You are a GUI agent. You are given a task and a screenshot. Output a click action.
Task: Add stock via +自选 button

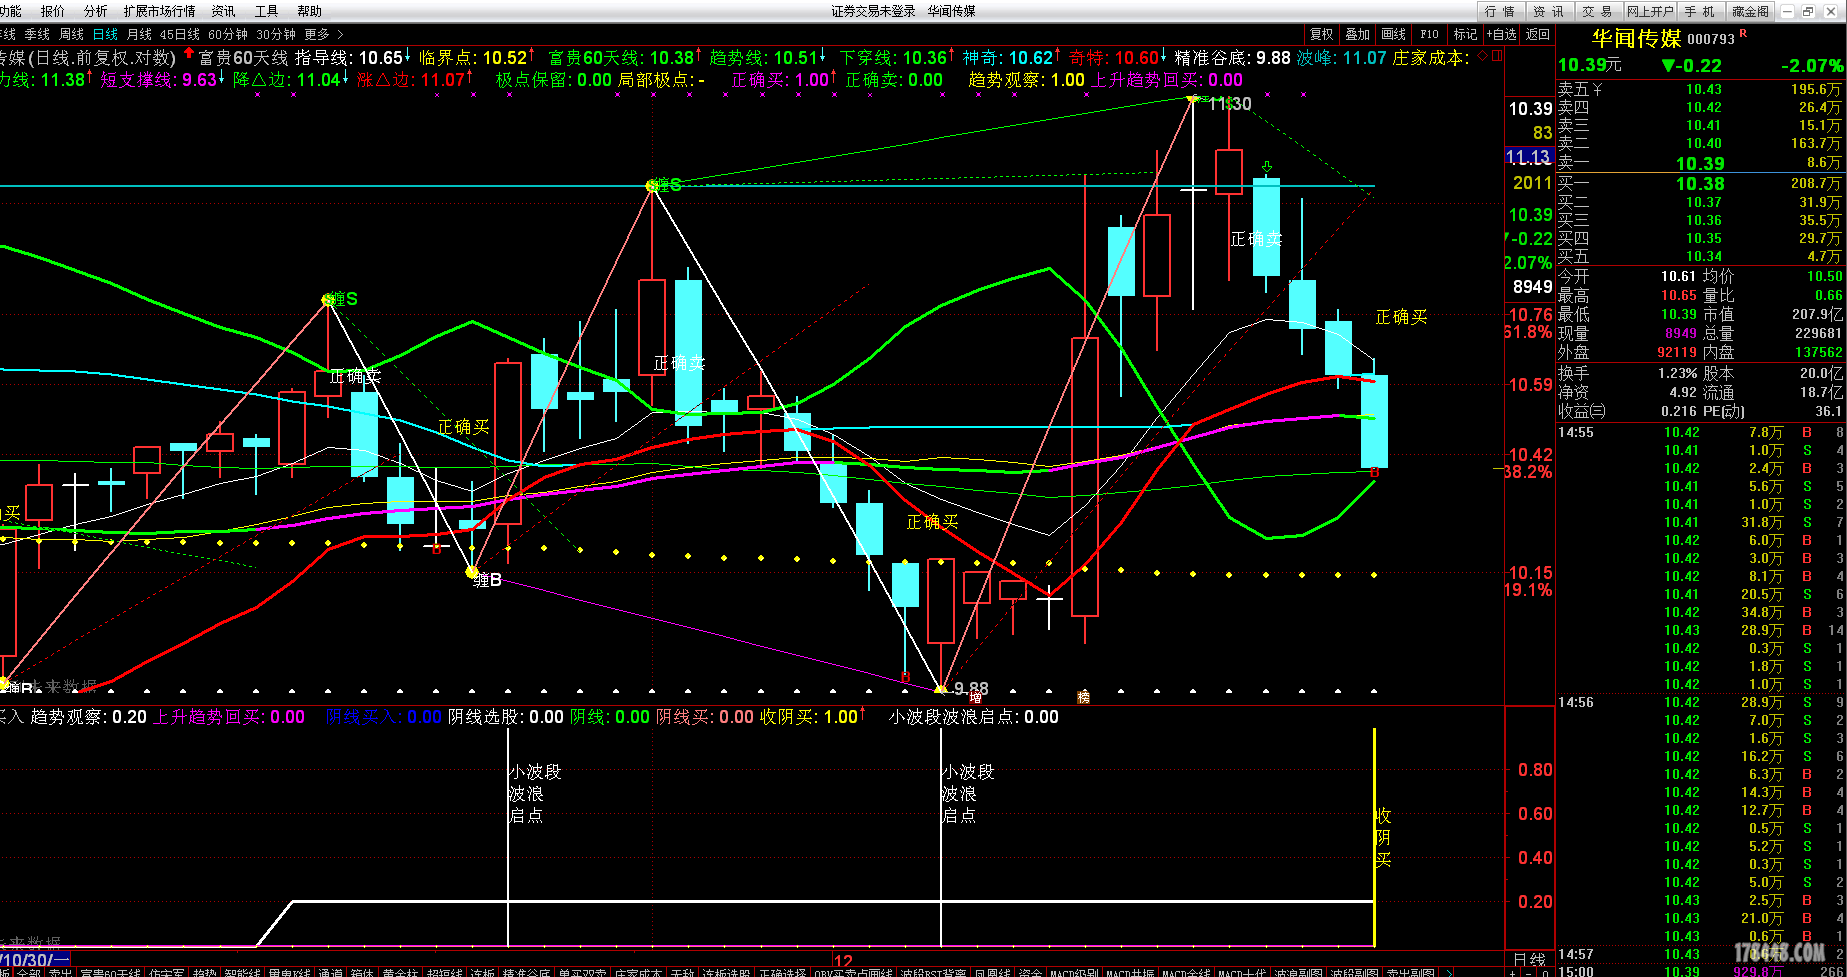[1502, 34]
